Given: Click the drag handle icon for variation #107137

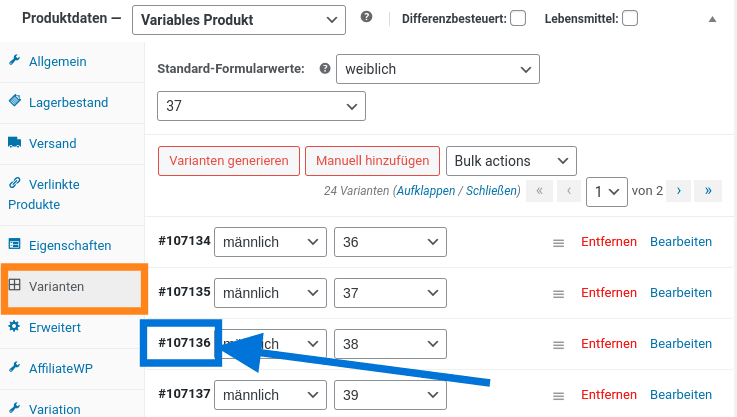Looking at the screenshot, I should click(559, 395).
